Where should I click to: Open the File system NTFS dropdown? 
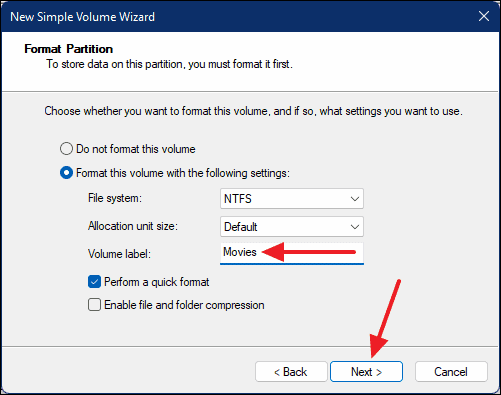[x=292, y=199]
